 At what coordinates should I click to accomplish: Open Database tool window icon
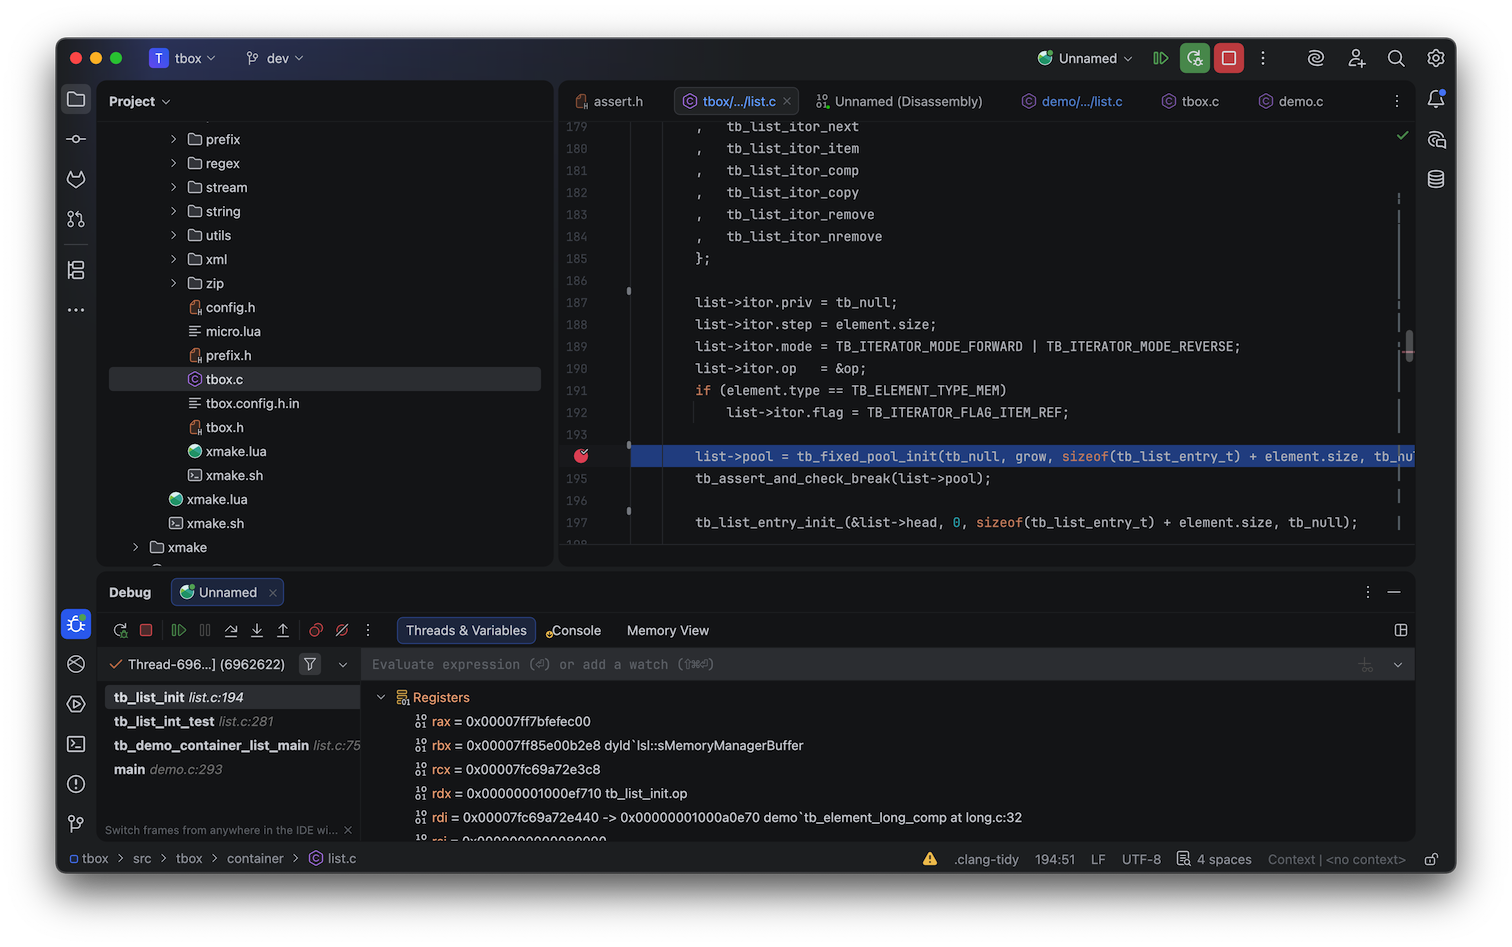pyautogui.click(x=1436, y=180)
